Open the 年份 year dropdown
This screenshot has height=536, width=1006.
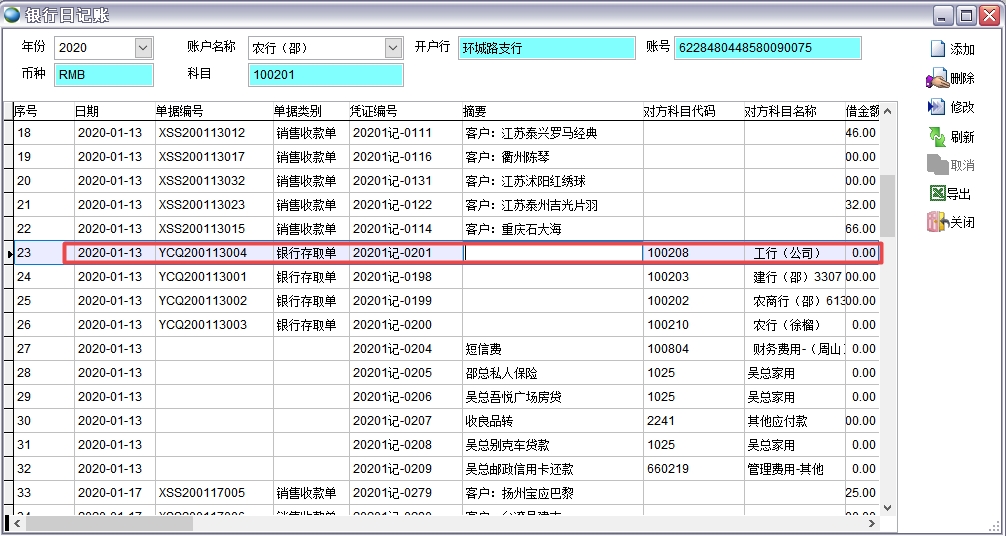pyautogui.click(x=143, y=48)
